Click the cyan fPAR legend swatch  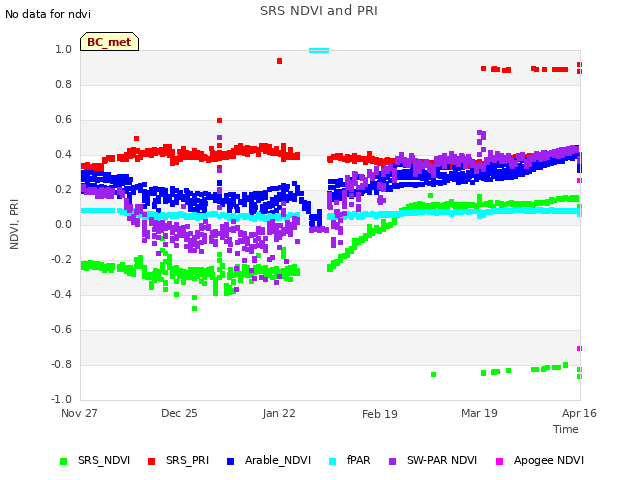click(x=333, y=461)
